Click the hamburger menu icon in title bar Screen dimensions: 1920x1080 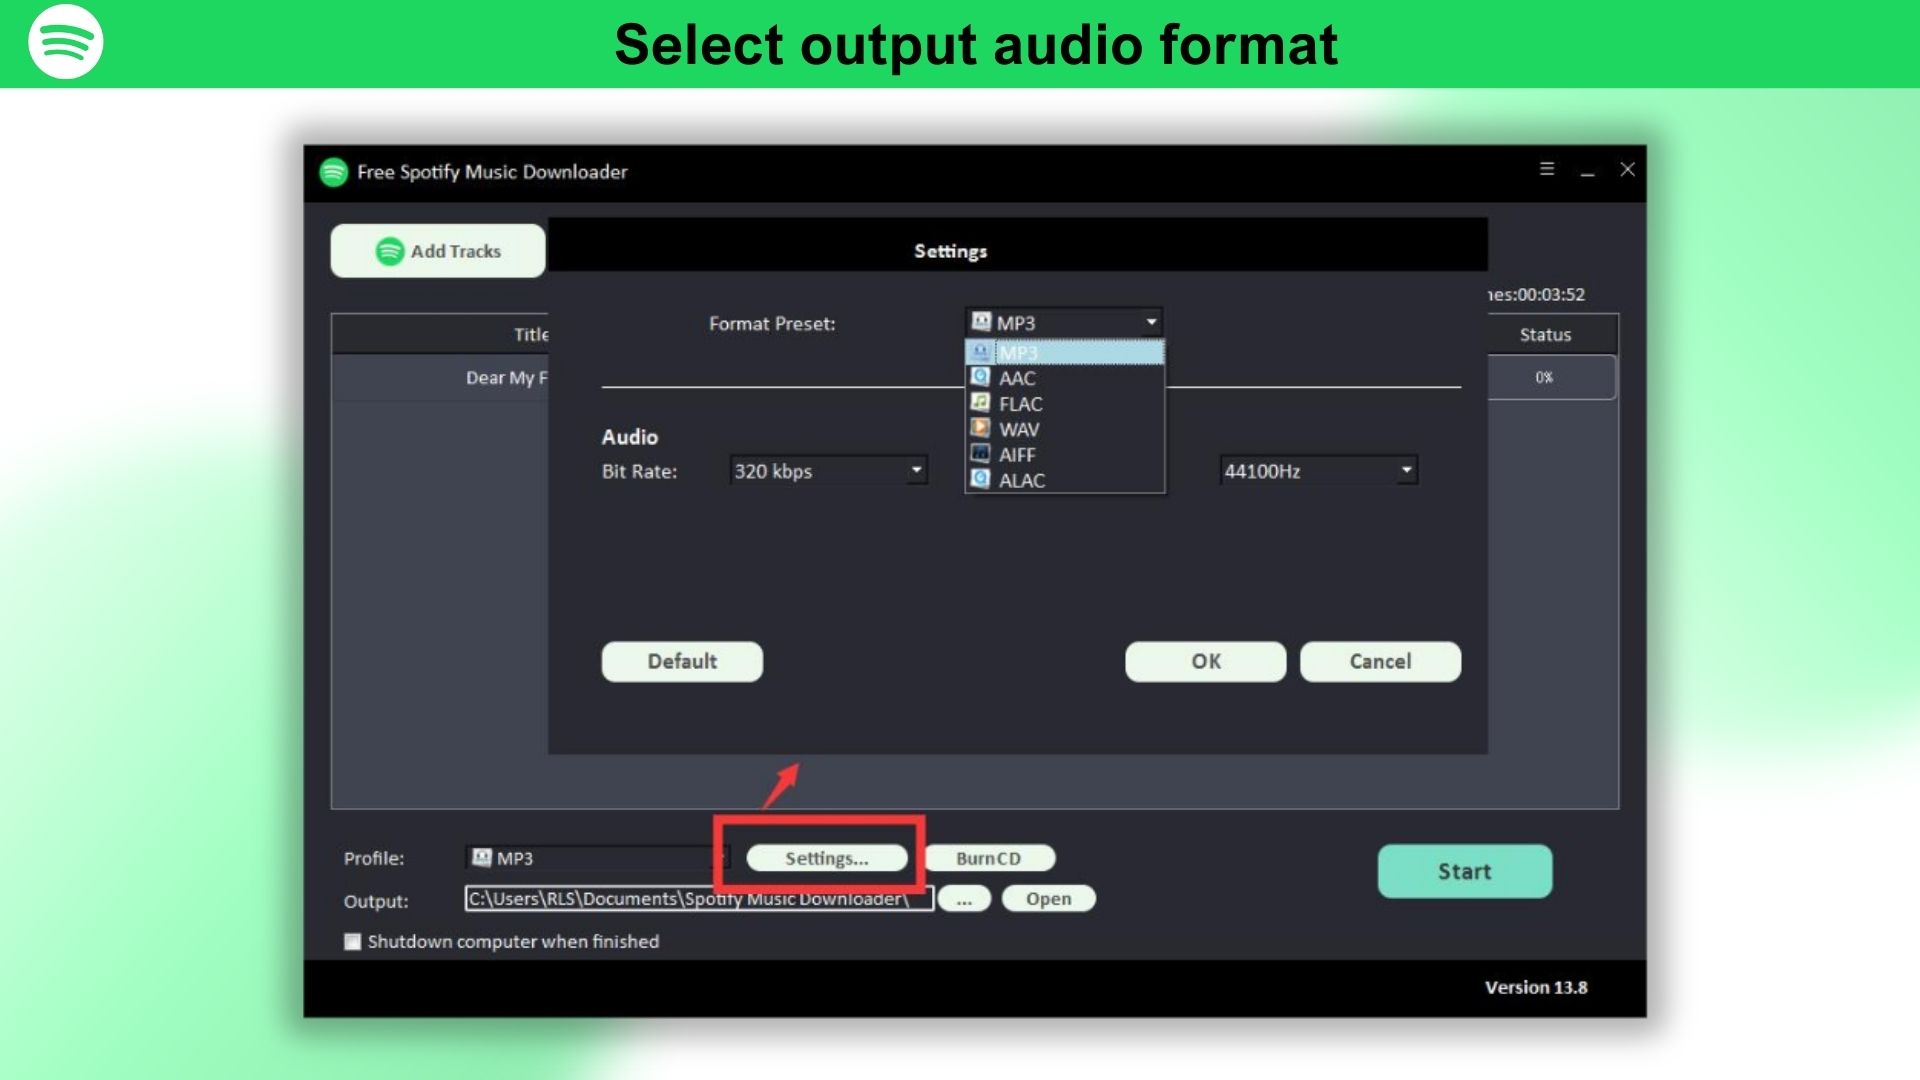click(1546, 169)
